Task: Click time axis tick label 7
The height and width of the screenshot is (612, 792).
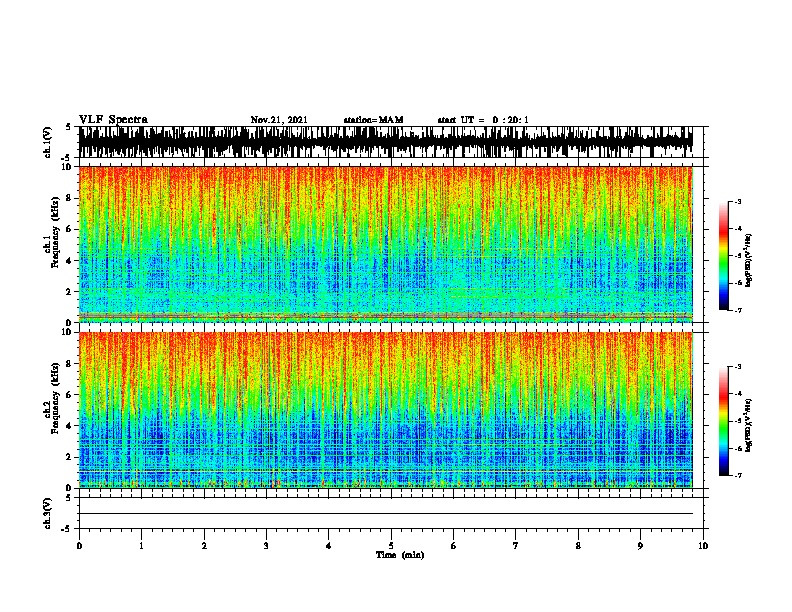Action: click(x=516, y=546)
